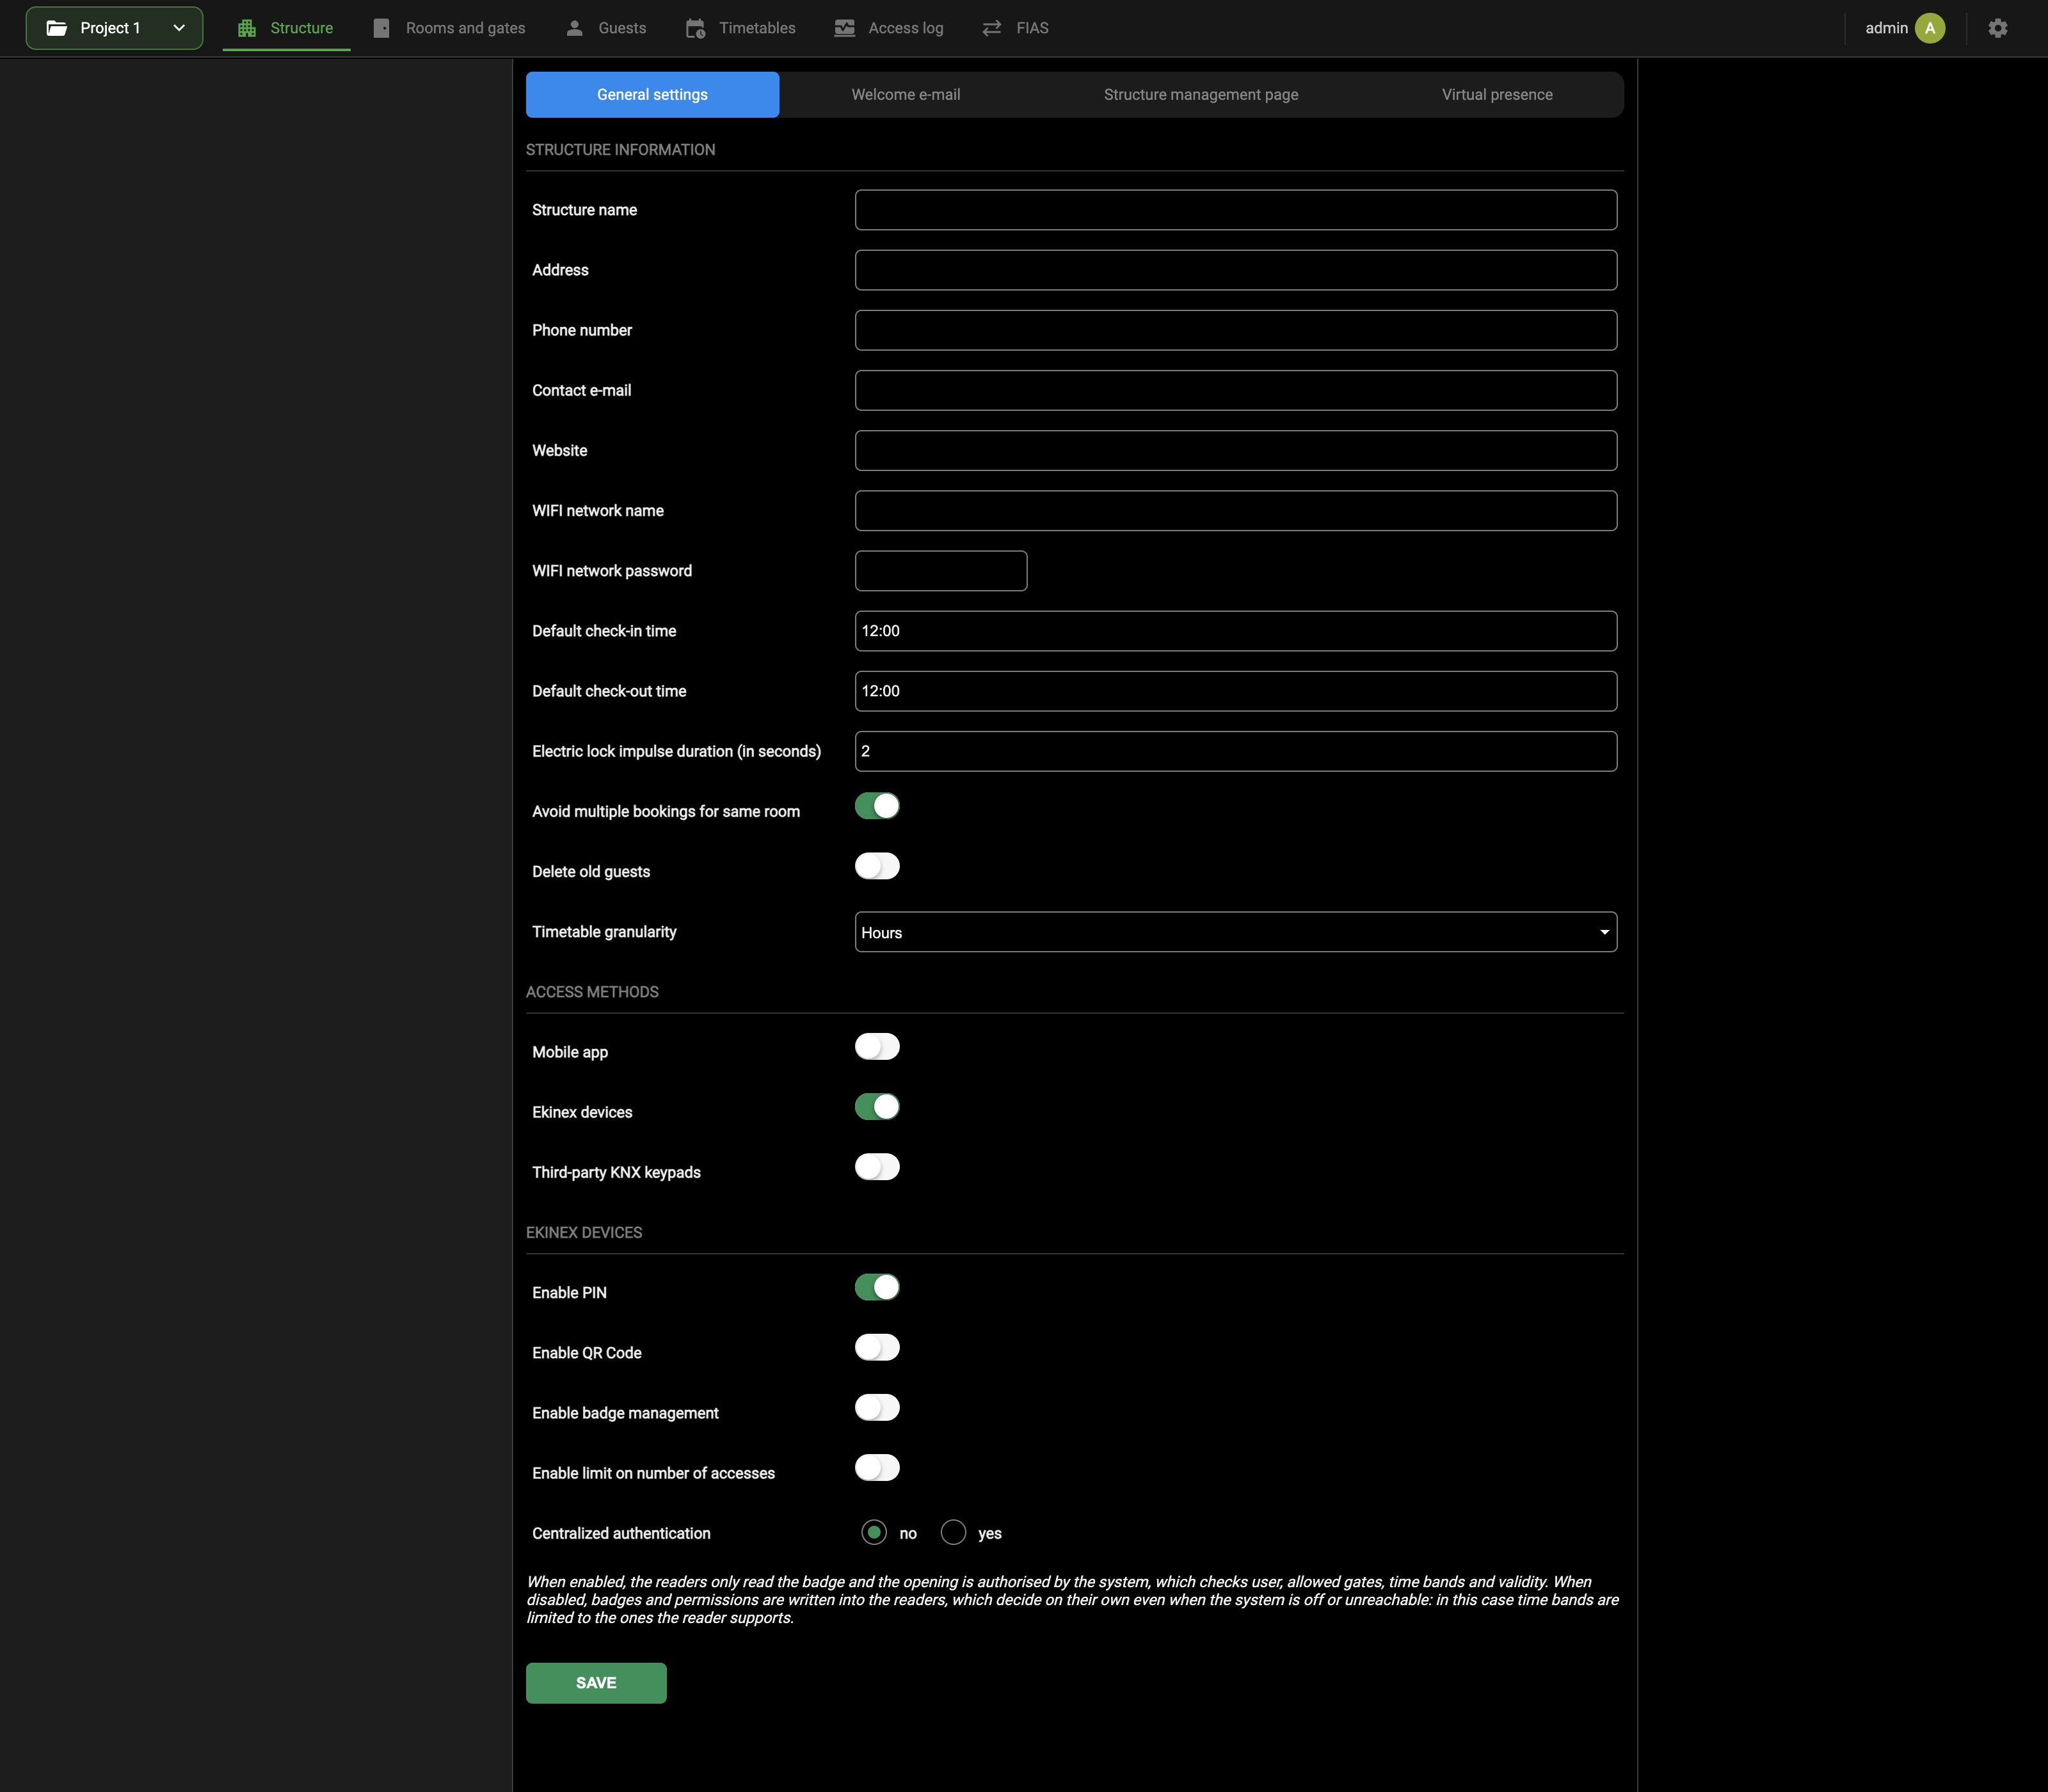Click the Rooms and gates door icon
The image size is (2048, 1792).
click(x=381, y=28)
